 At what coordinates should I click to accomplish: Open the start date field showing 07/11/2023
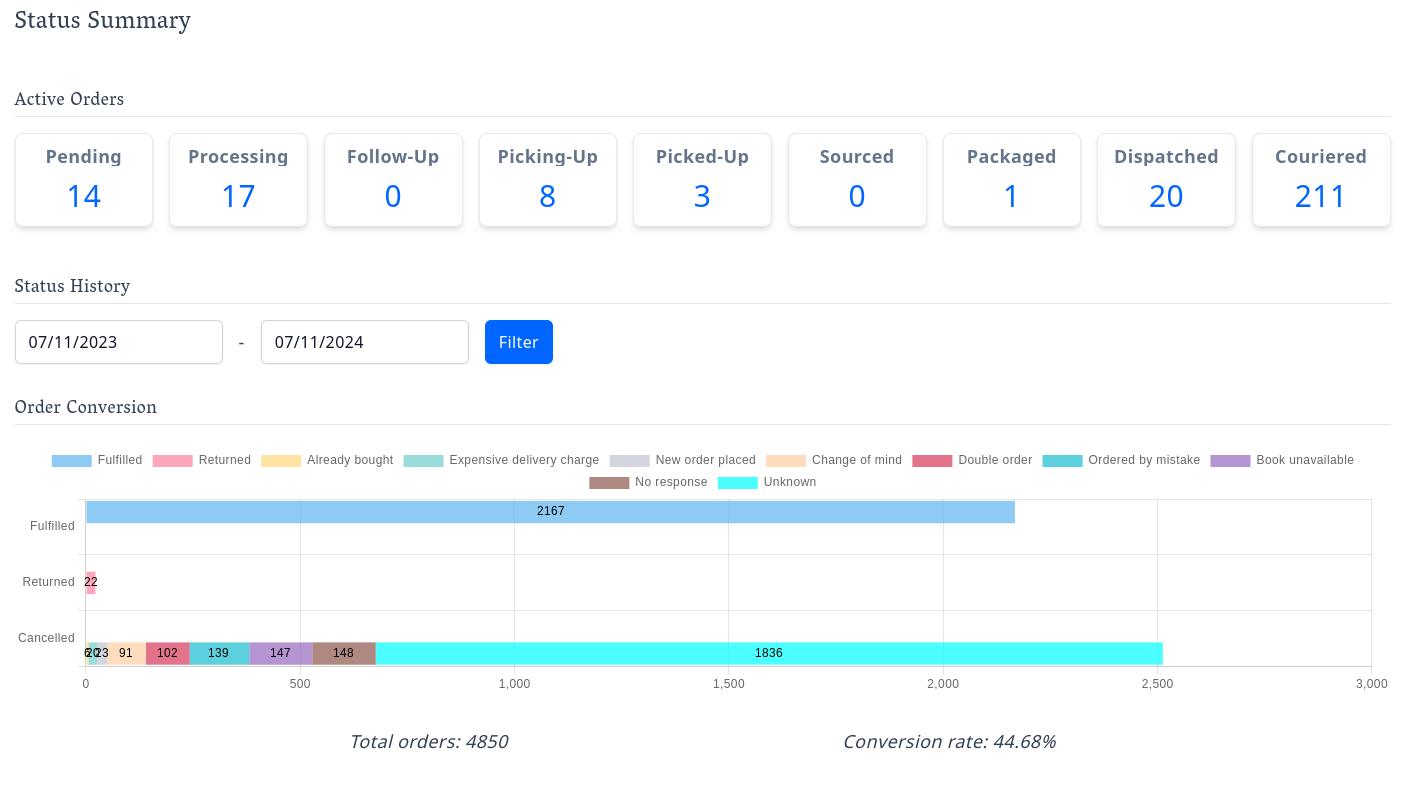[118, 341]
